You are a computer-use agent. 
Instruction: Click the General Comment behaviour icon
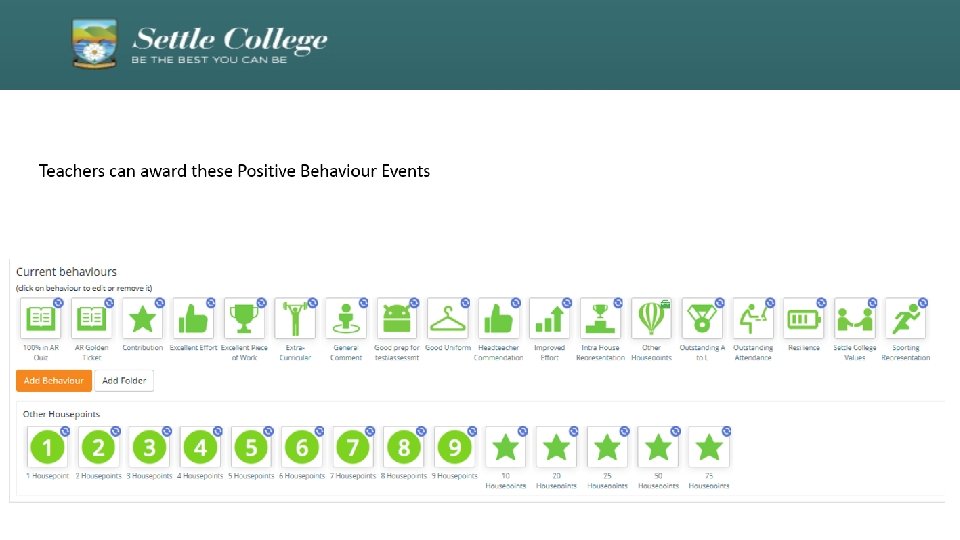[346, 319]
